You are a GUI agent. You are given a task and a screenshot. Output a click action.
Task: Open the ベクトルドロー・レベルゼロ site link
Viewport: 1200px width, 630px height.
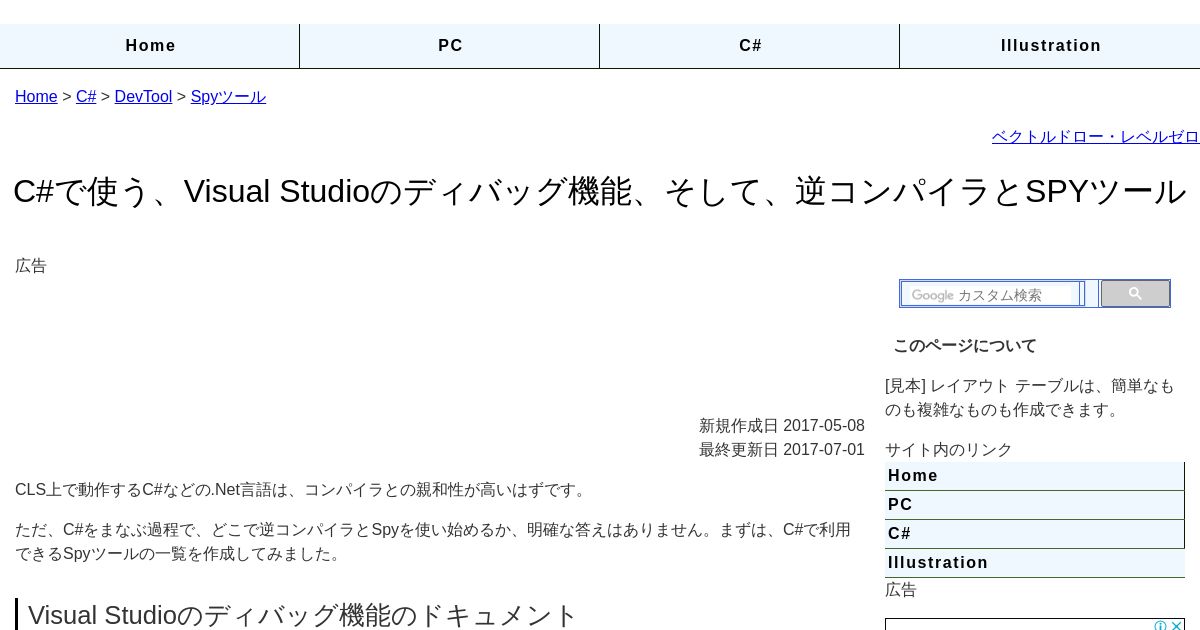tap(1095, 137)
